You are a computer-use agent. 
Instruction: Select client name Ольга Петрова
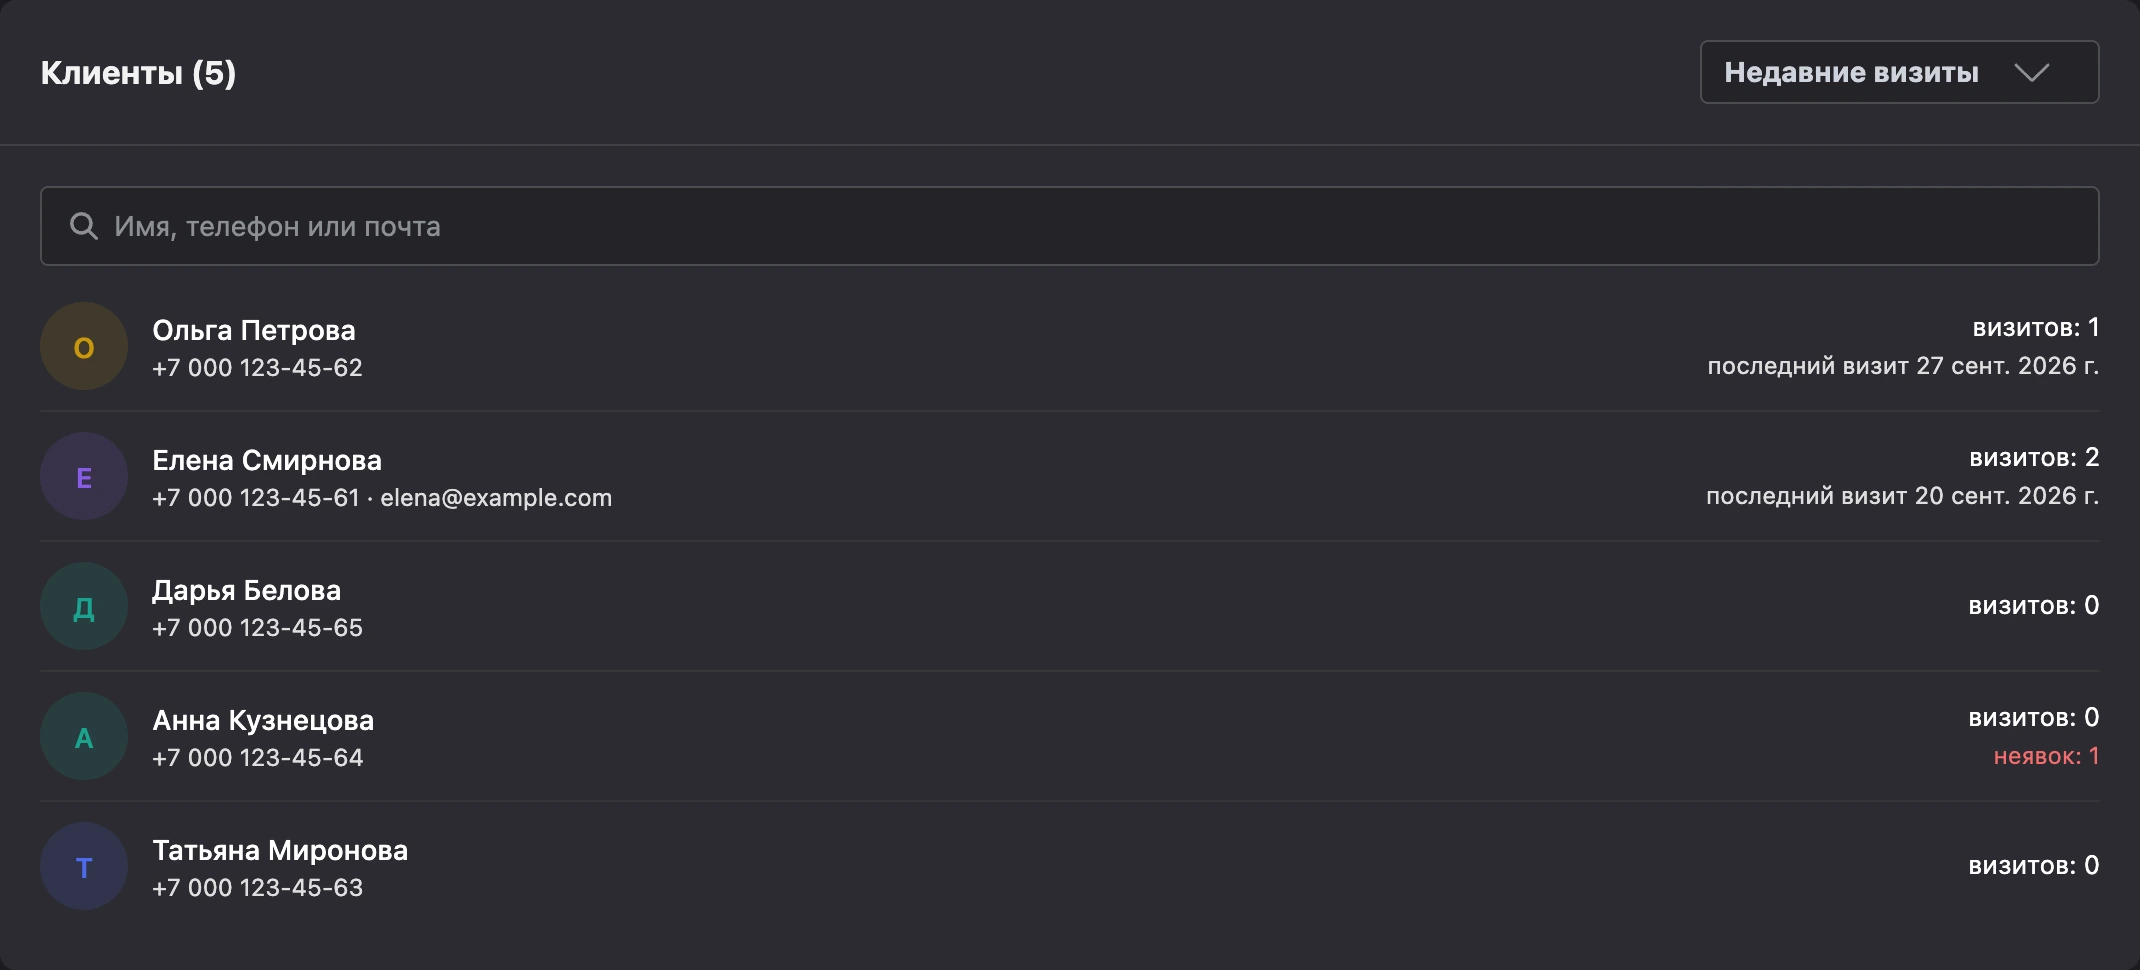pos(254,330)
